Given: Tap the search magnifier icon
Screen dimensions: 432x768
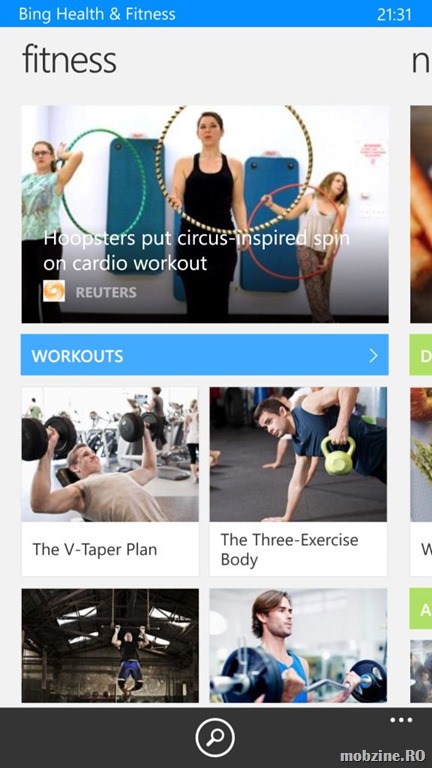Looking at the screenshot, I should coord(215,737).
